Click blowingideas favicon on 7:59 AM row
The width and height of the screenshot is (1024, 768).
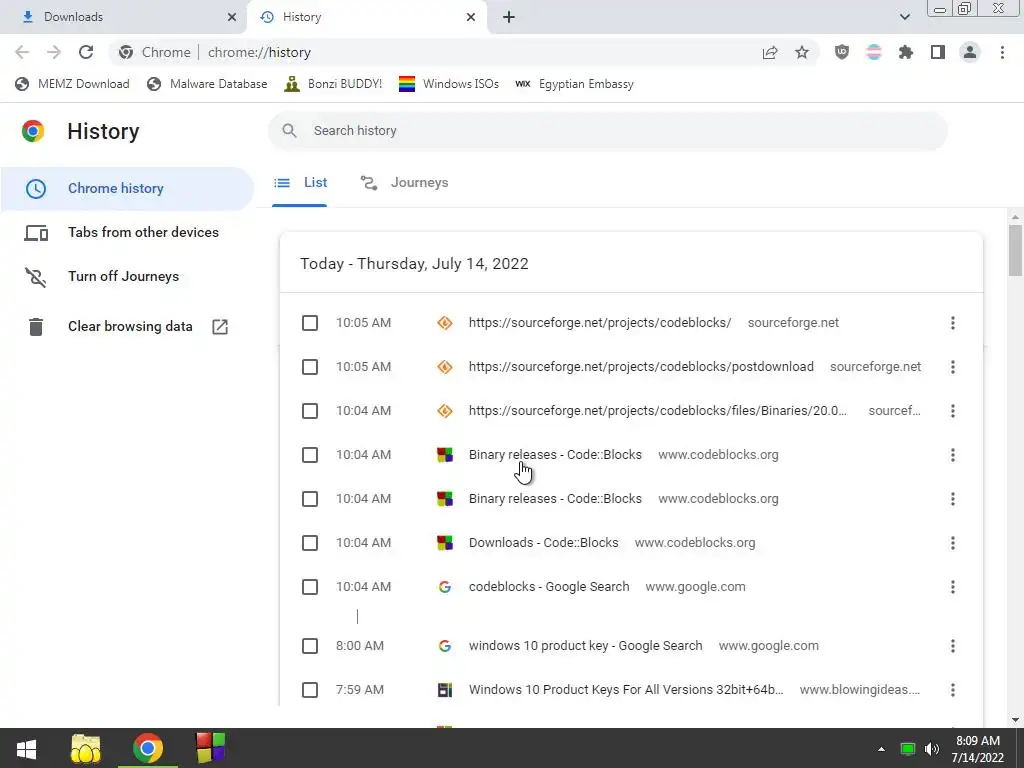445,690
